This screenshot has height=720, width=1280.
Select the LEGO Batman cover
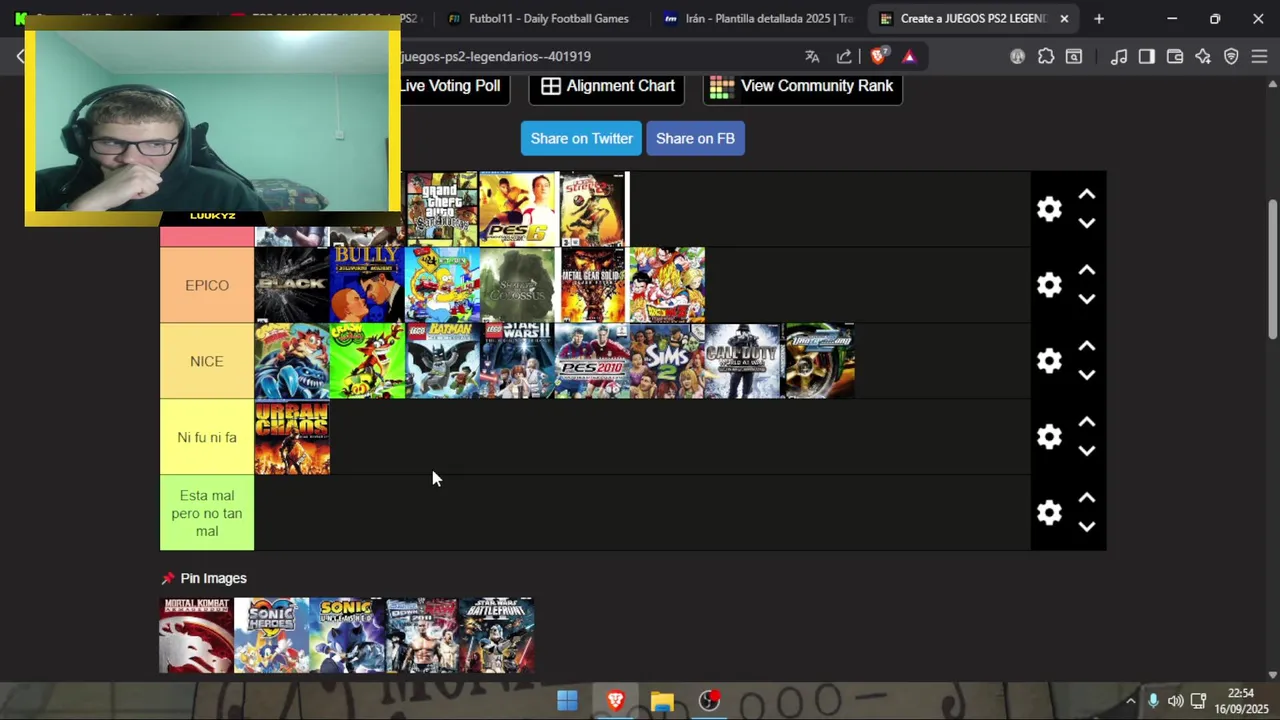tap(442, 361)
